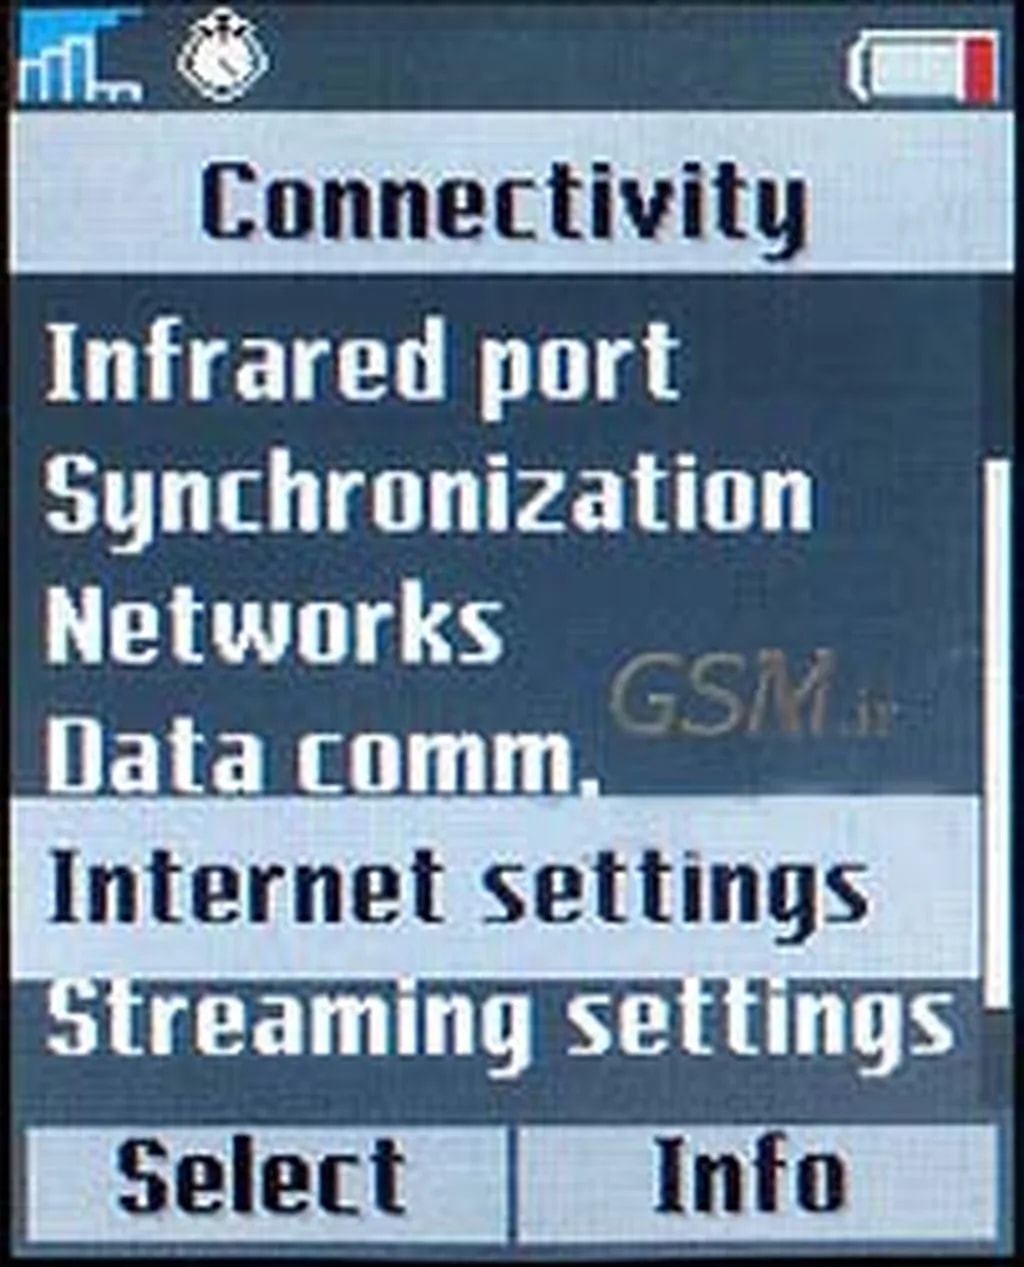Click the Connectivity title header
Viewport: 1024px width, 1267px height.
pos(505,195)
